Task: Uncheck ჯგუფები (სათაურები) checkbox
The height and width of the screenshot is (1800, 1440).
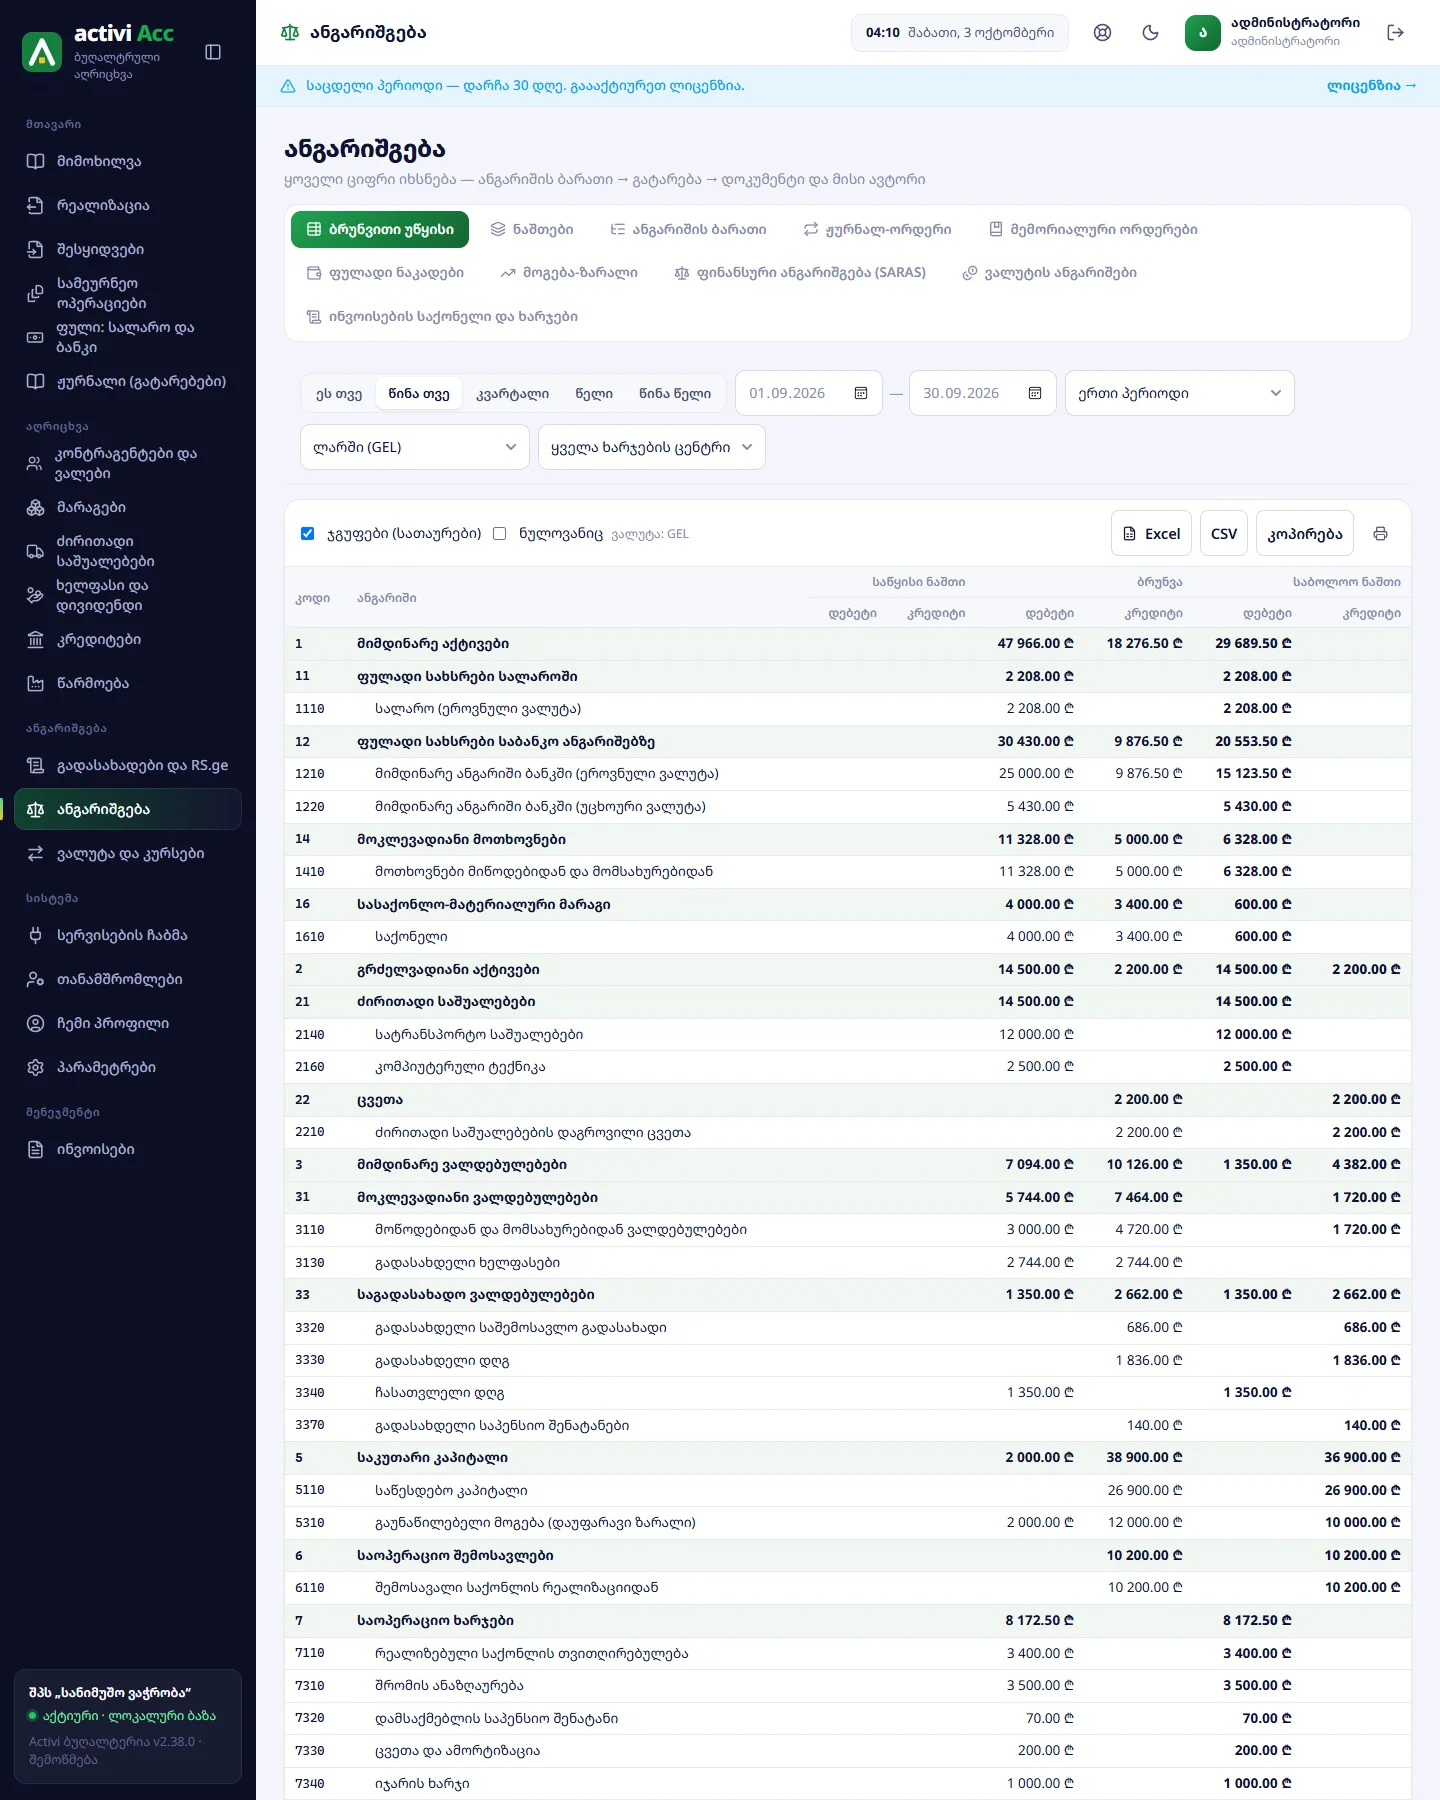Action: 307,533
